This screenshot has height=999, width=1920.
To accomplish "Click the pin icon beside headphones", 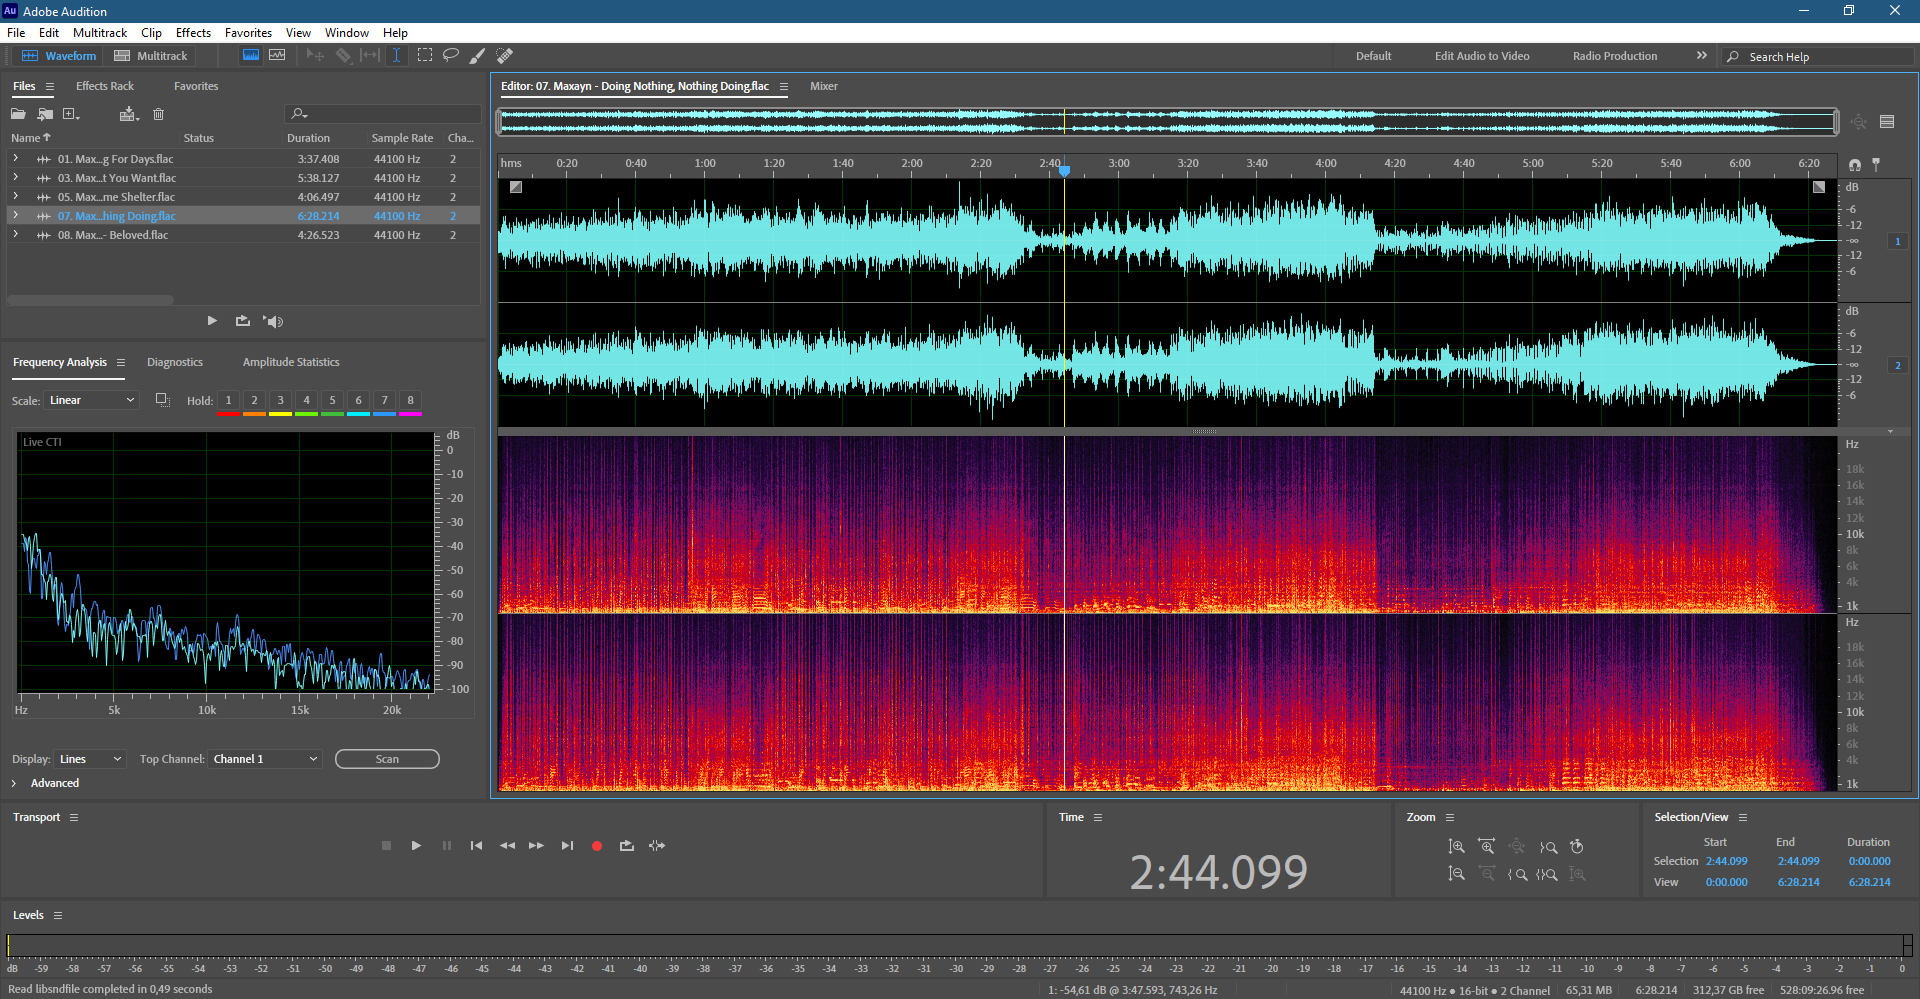I will tap(1876, 164).
